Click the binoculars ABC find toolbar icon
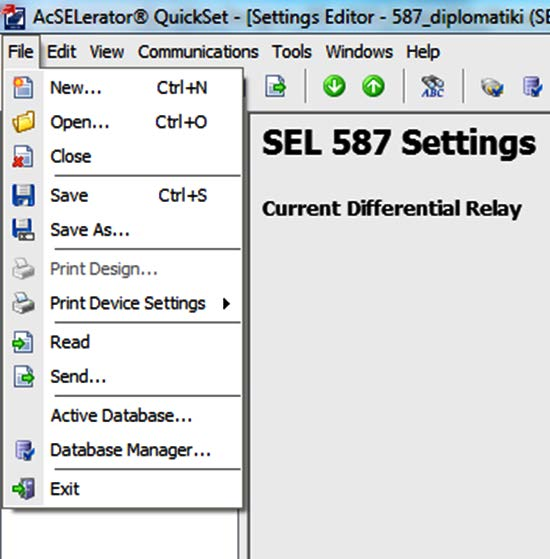The height and width of the screenshot is (559, 550). (x=432, y=86)
